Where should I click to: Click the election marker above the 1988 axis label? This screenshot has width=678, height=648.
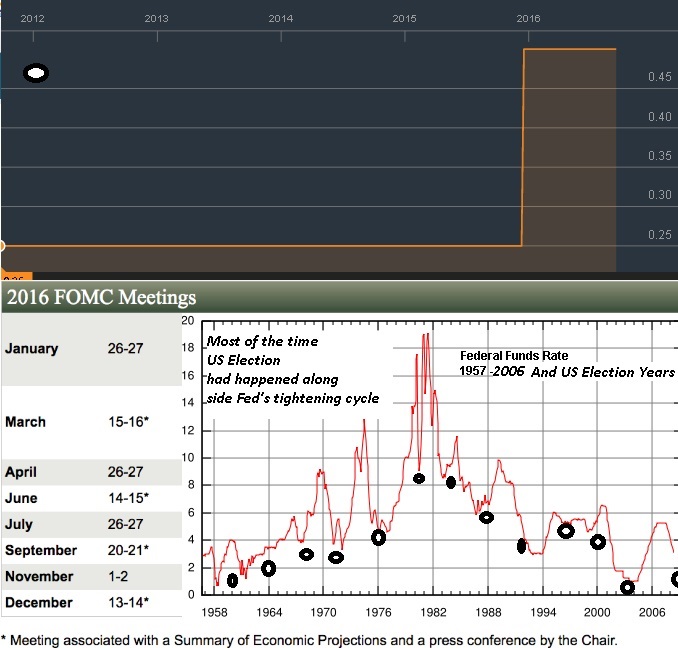tap(487, 517)
